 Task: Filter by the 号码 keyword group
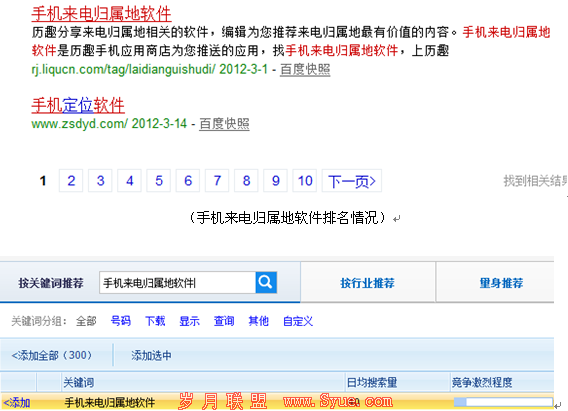[x=121, y=321]
